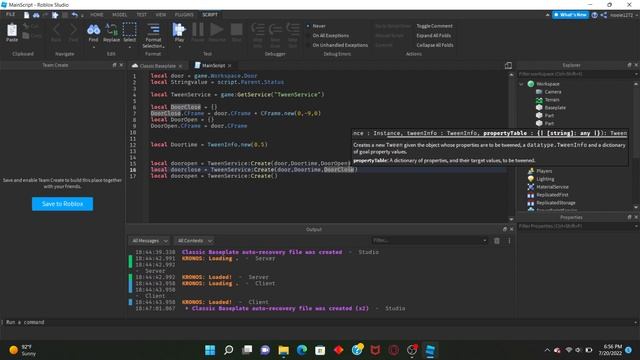The image size is (640, 360).
Task: Click the Format Selection icon
Action: [x=153, y=30]
